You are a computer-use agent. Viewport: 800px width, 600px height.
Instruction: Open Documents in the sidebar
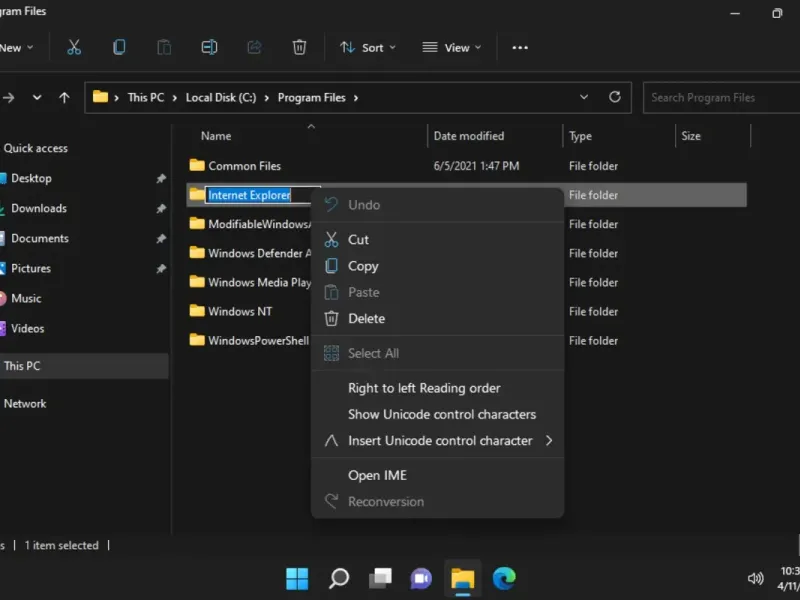[40, 239]
